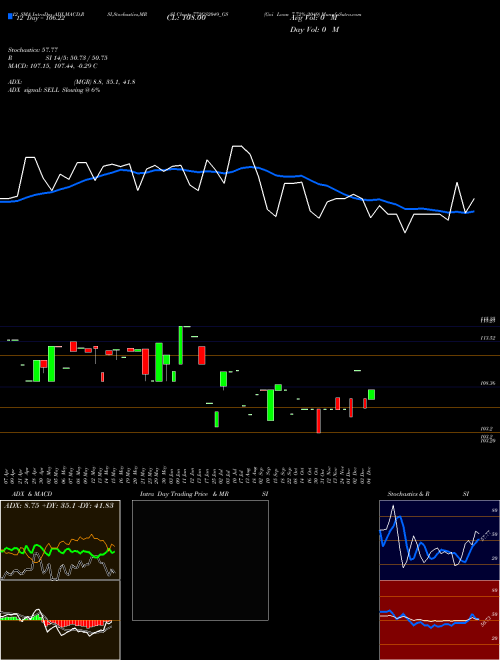
Task: Click the 'Stochastics: 57.77' reading
Action: [x=33, y=50]
